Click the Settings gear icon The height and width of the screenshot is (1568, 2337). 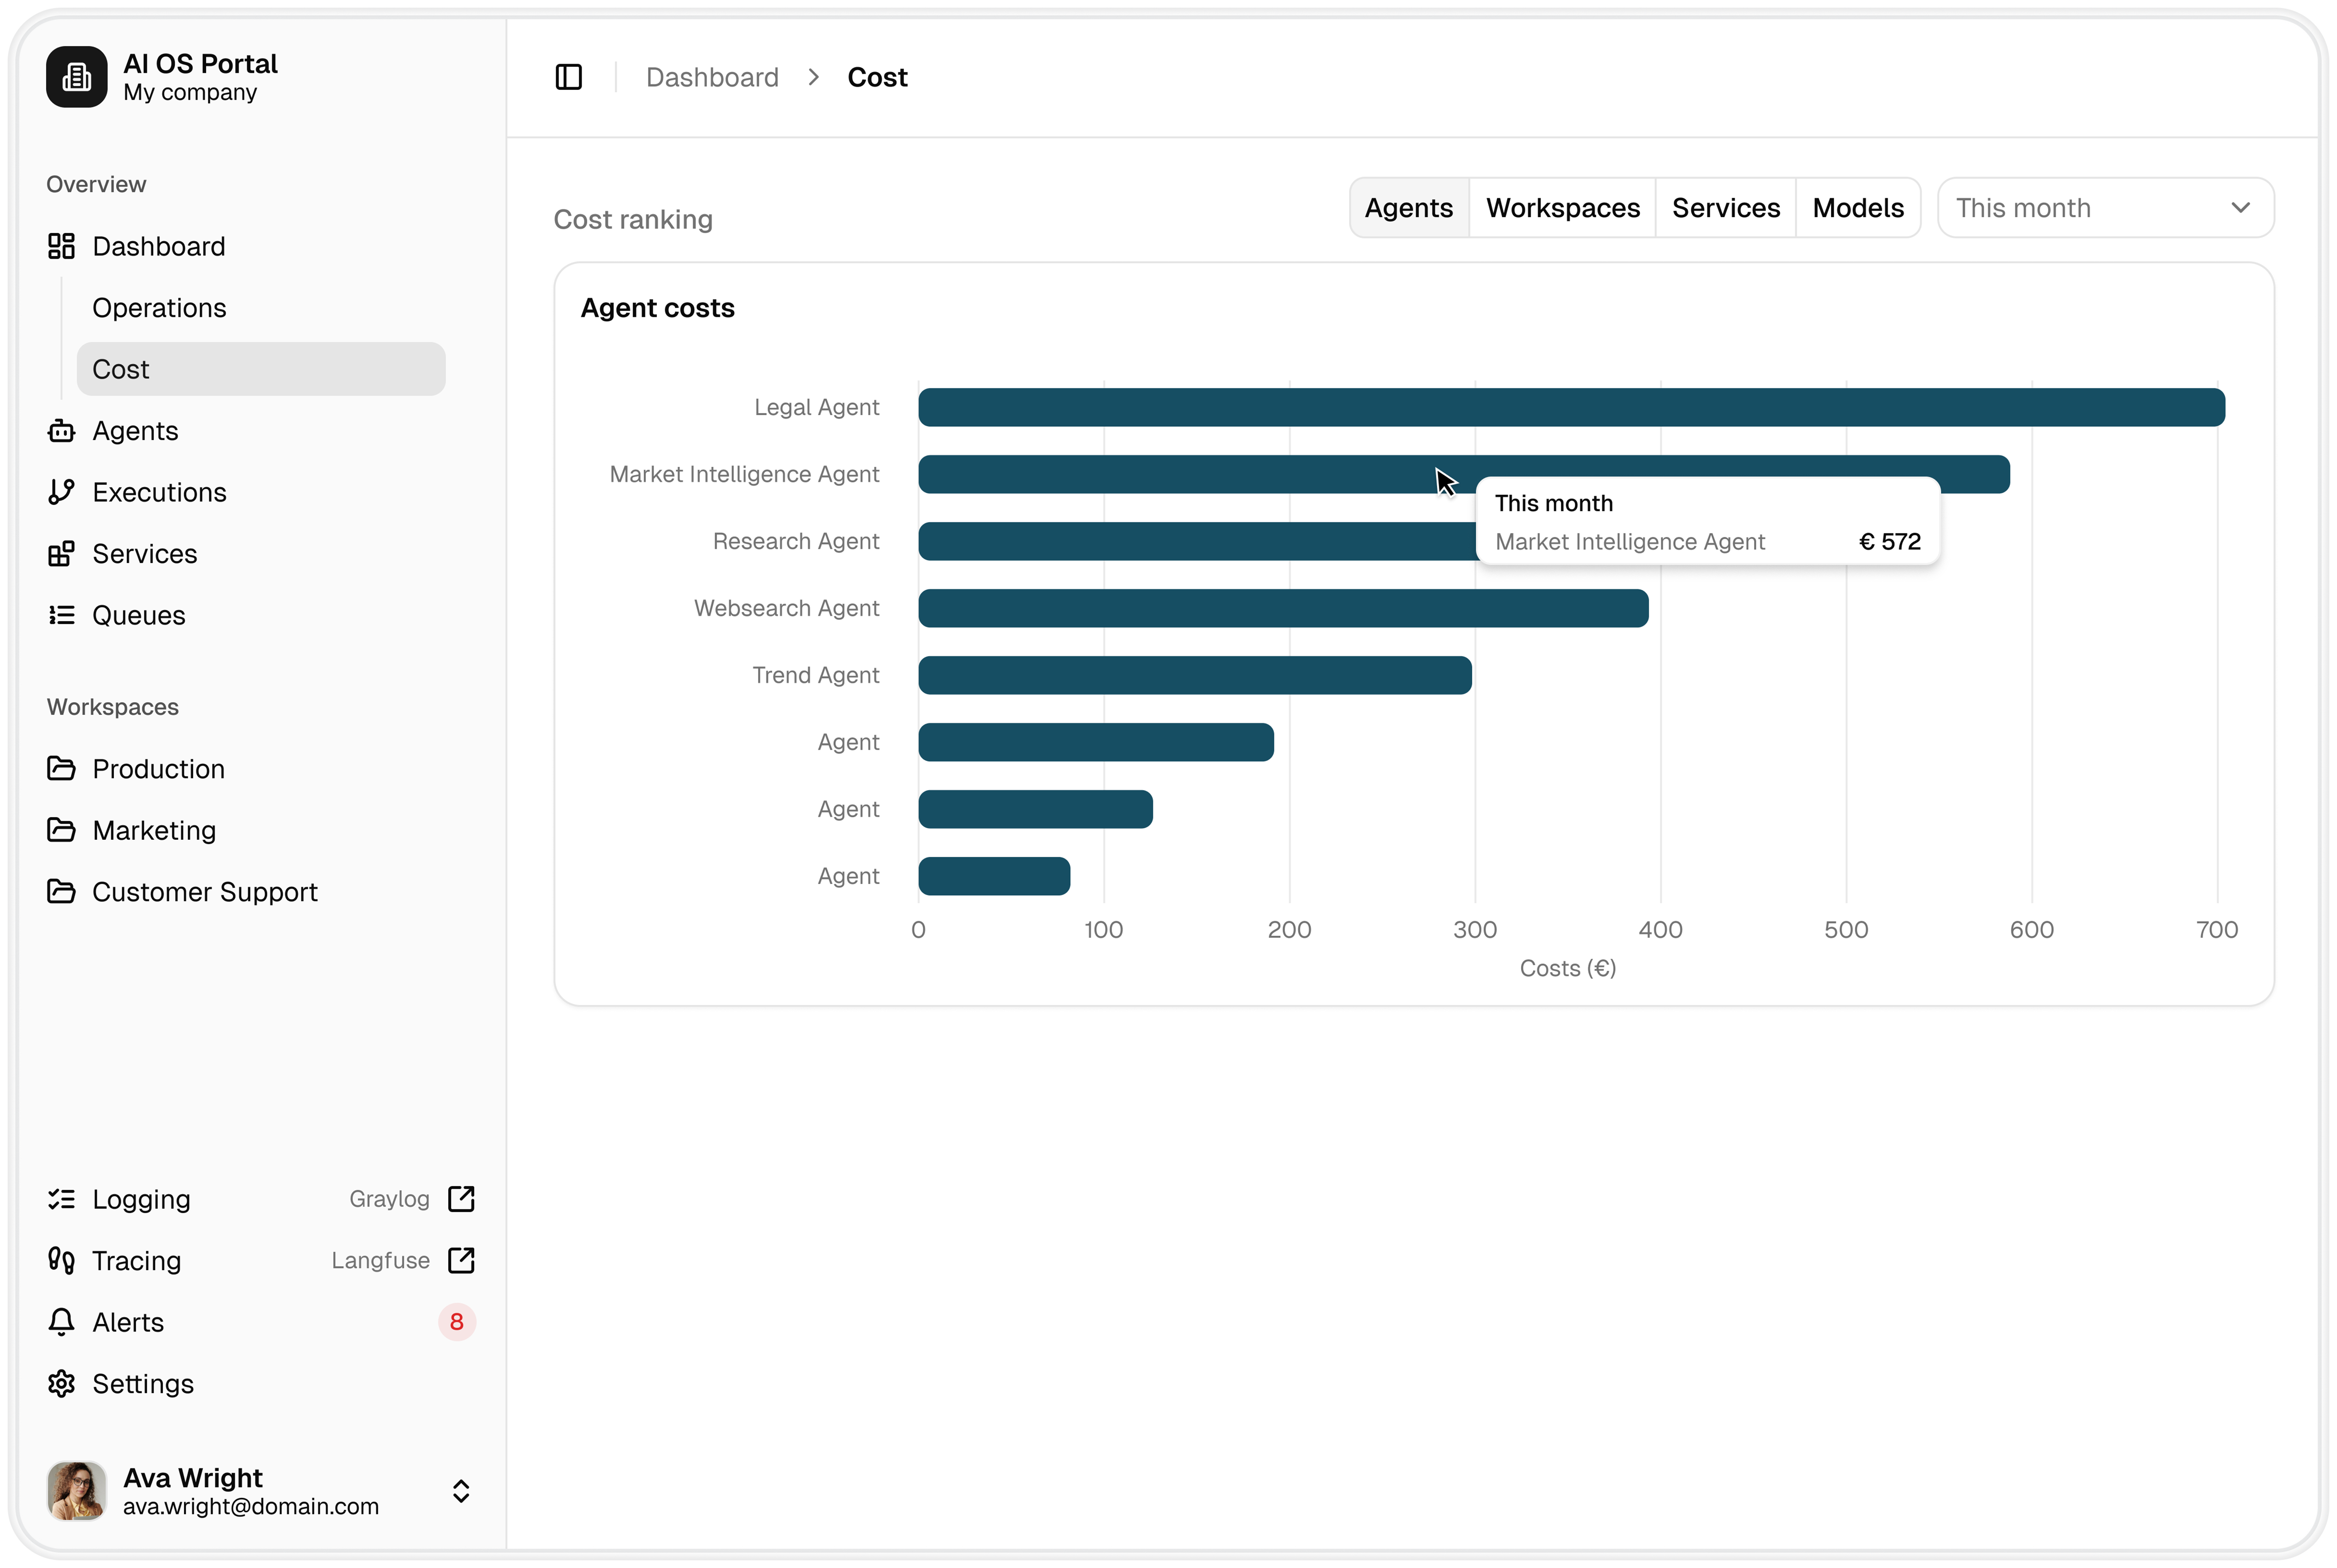(x=61, y=1384)
